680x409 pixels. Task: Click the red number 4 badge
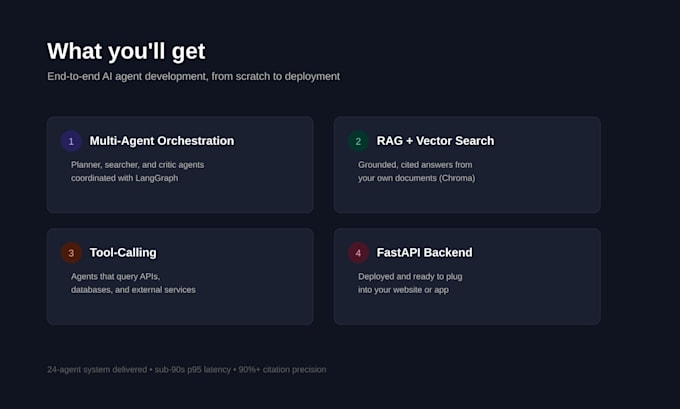(x=358, y=253)
